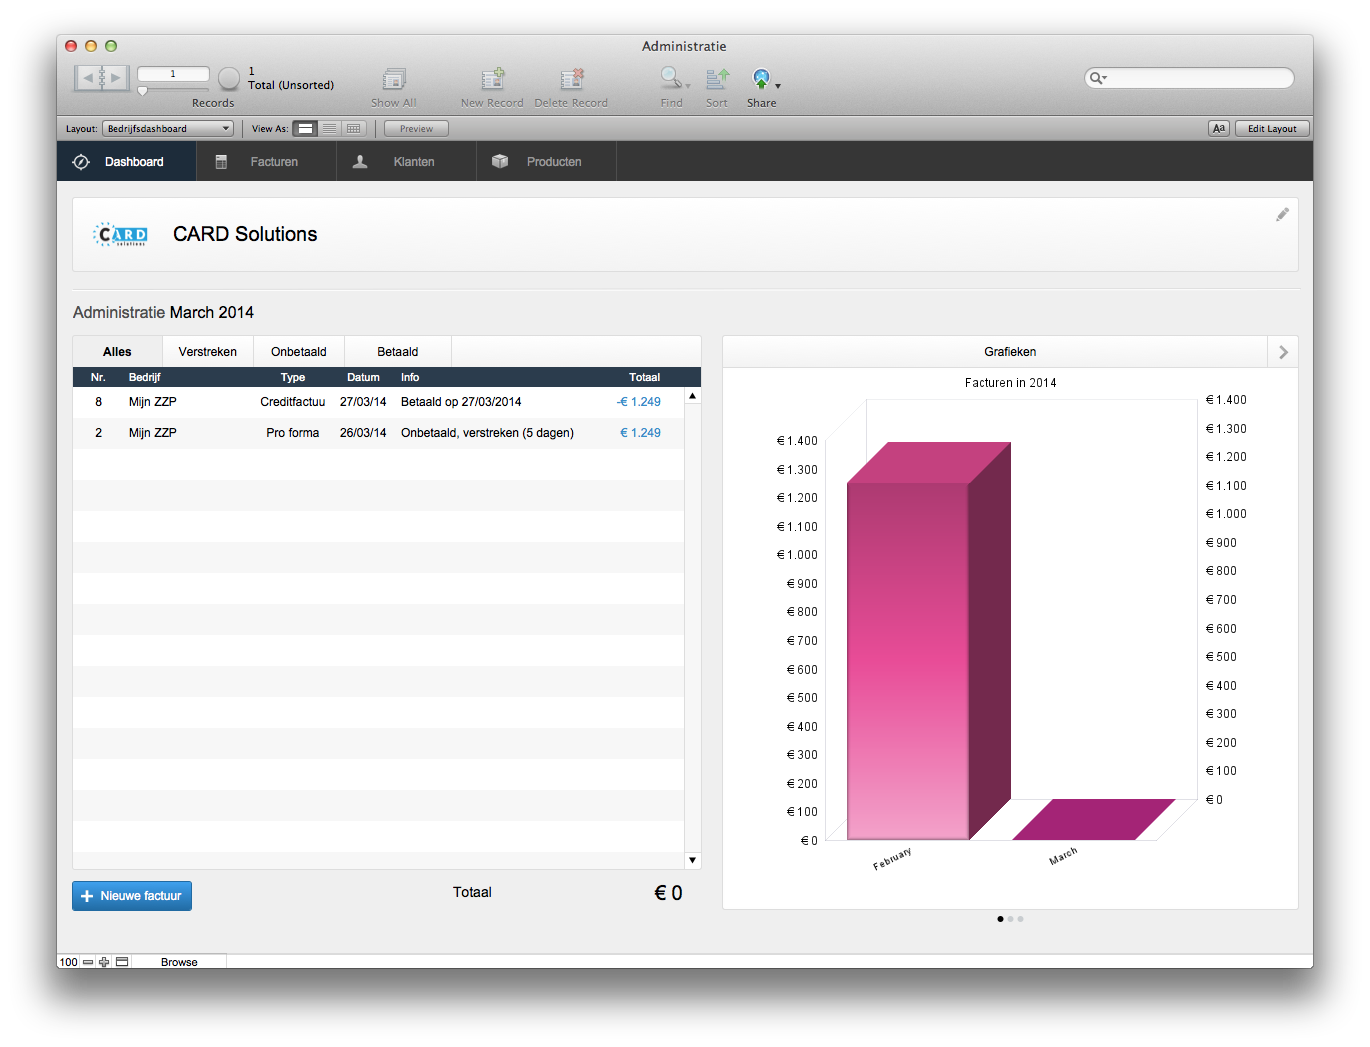Open the Facturen navigation tab
Viewport: 1370px width, 1047px height.
pyautogui.click(x=266, y=162)
